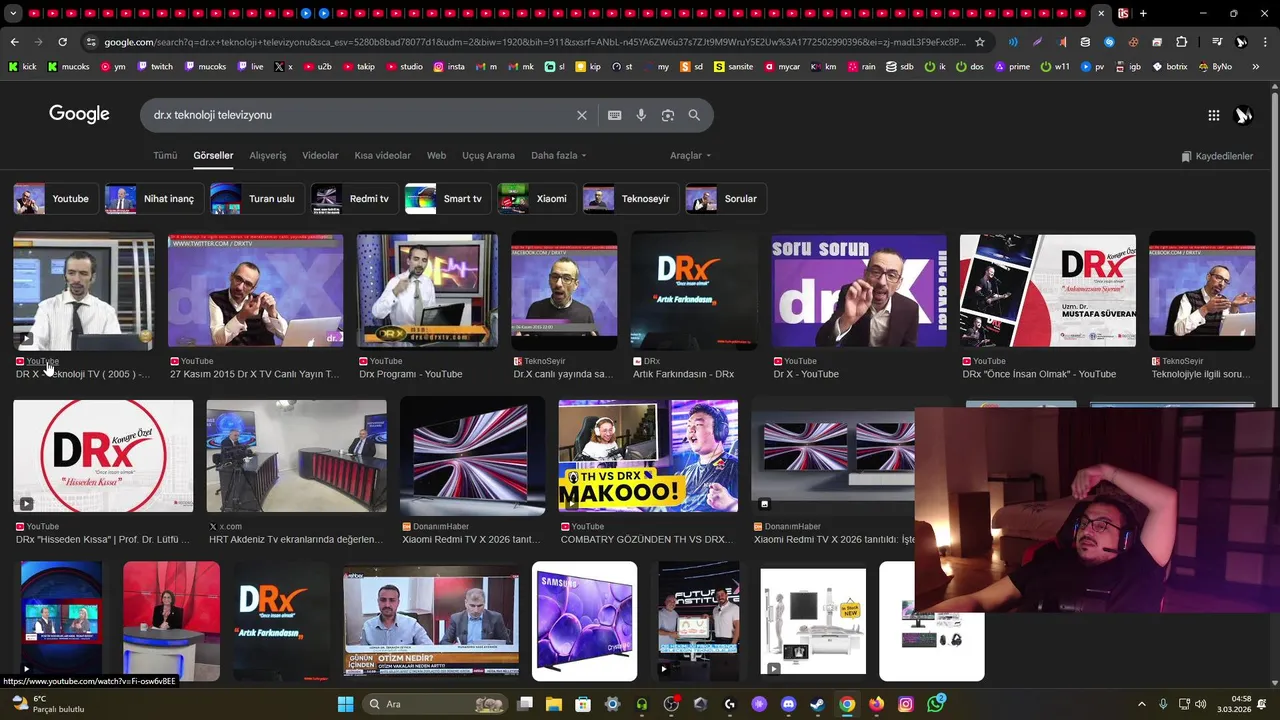Go to the Google logo homepage
Image resolution: width=1280 pixels, height=720 pixels.
(x=79, y=114)
